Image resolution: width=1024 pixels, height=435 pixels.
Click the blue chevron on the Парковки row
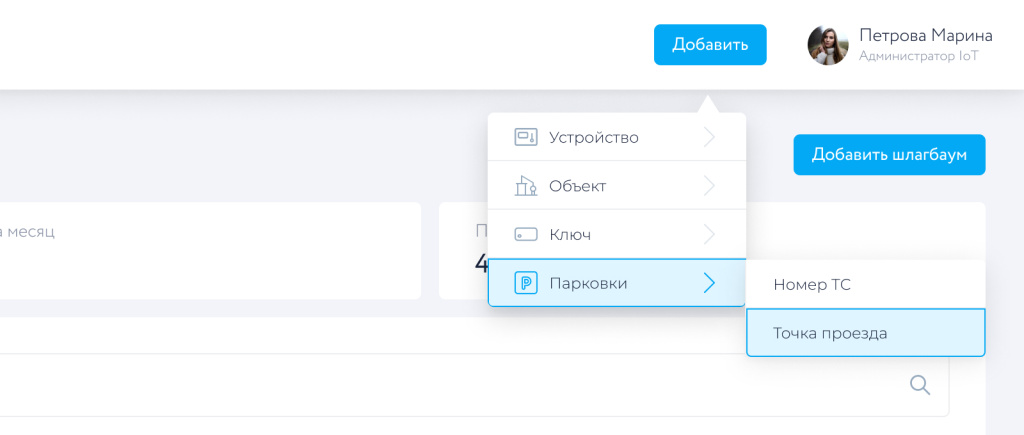click(x=709, y=283)
